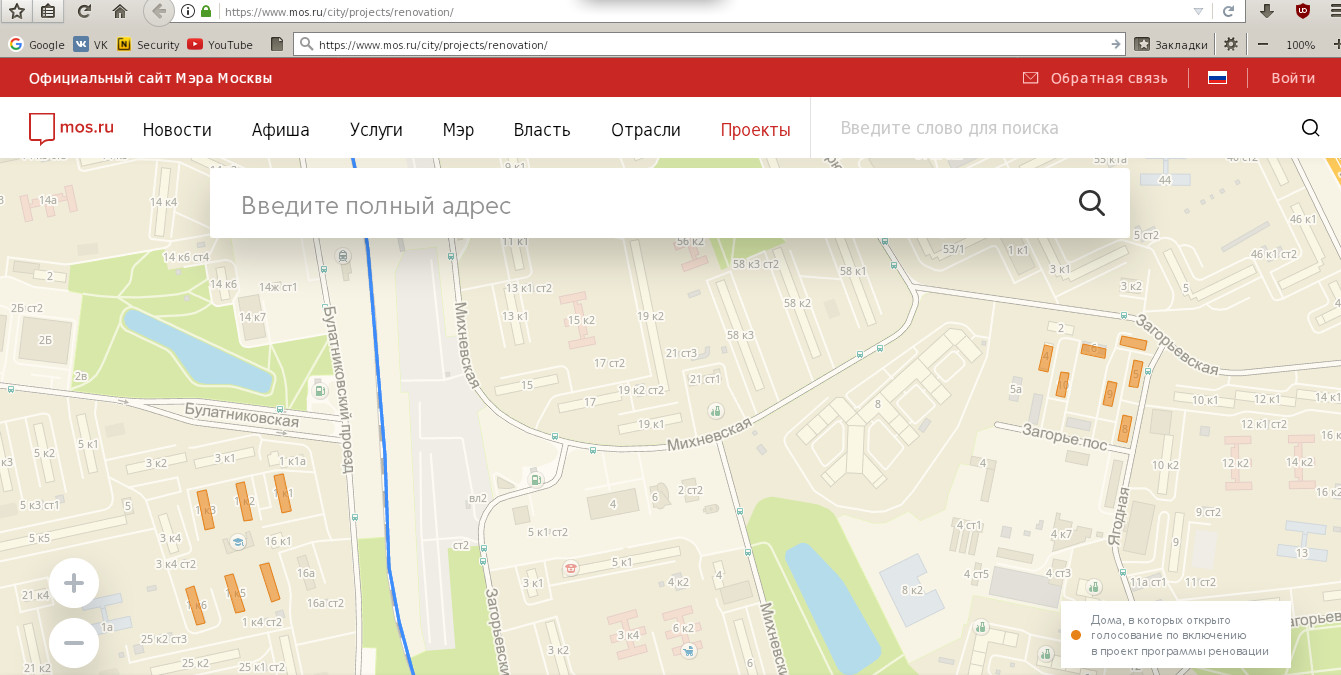This screenshot has height=675, width=1341.
Task: Open the Новости menu item
Action: [177, 130]
